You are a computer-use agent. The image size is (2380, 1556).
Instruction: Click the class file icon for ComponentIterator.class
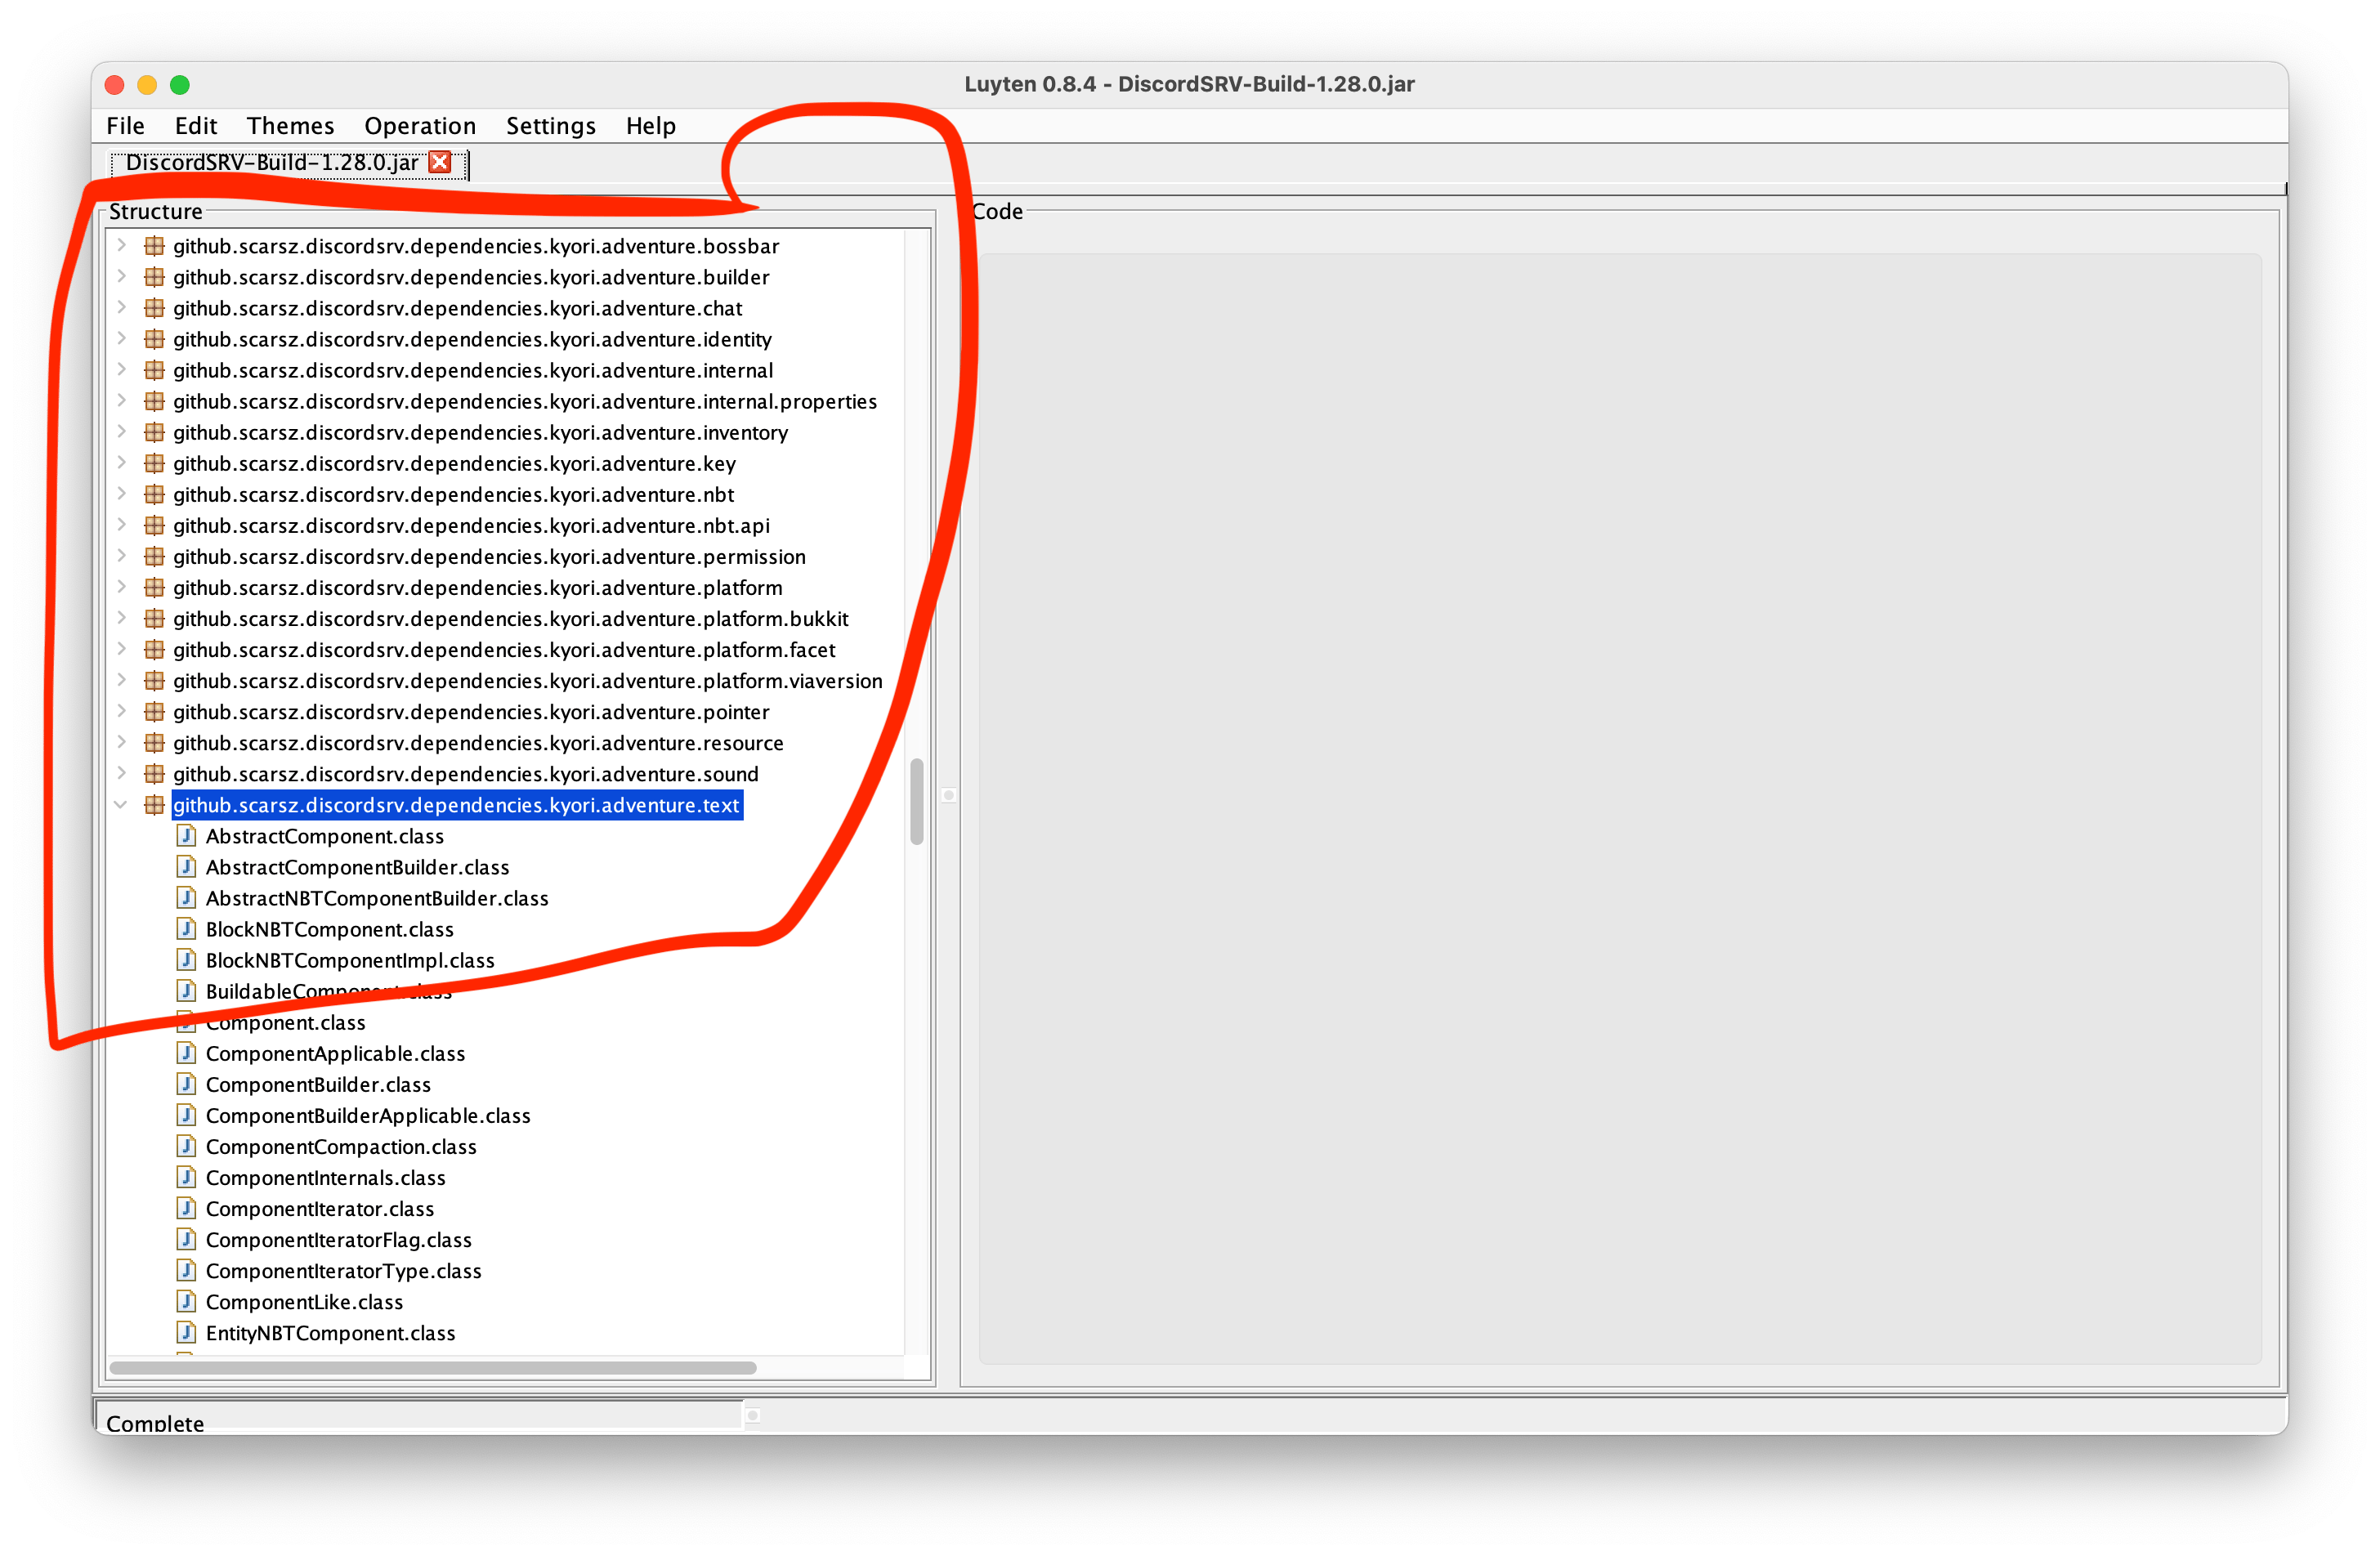coord(186,1207)
